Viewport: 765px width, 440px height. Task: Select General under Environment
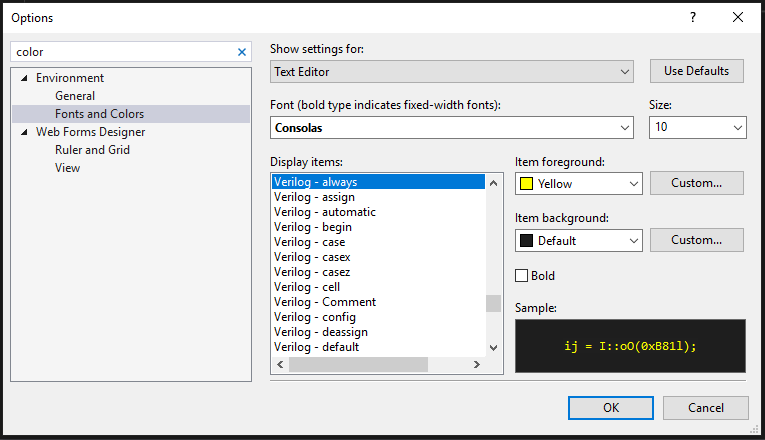click(75, 96)
